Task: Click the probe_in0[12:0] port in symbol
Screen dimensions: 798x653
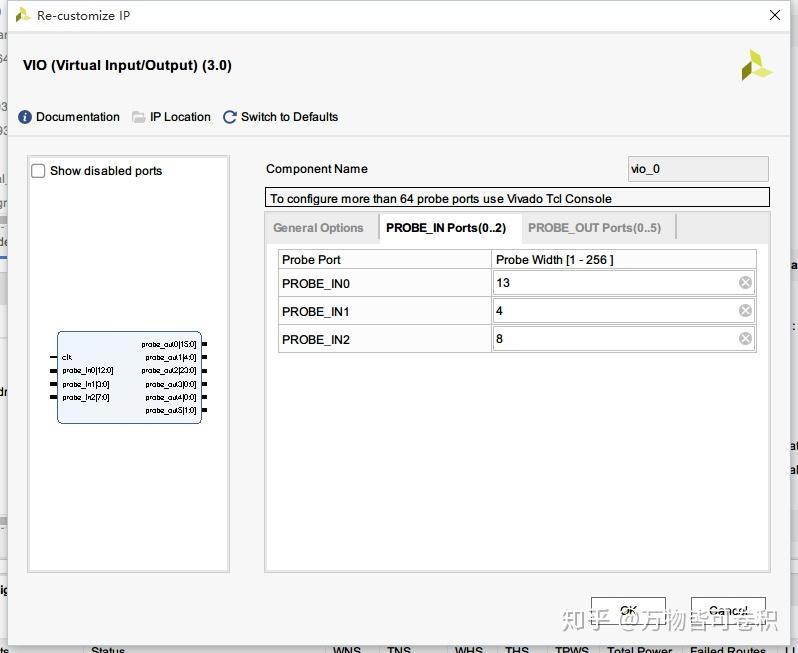Action: 88,371
